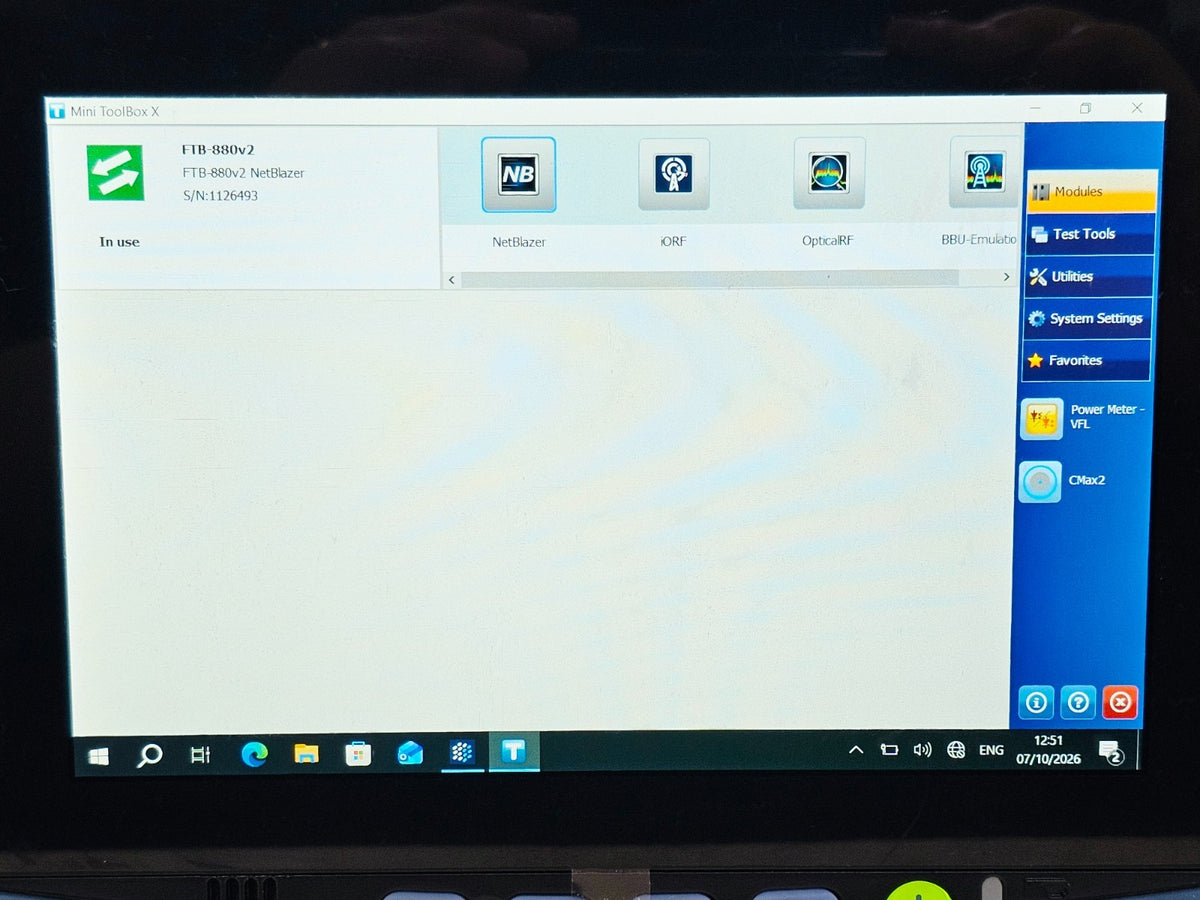Launch the BBU-Emulation icon

coord(985,172)
